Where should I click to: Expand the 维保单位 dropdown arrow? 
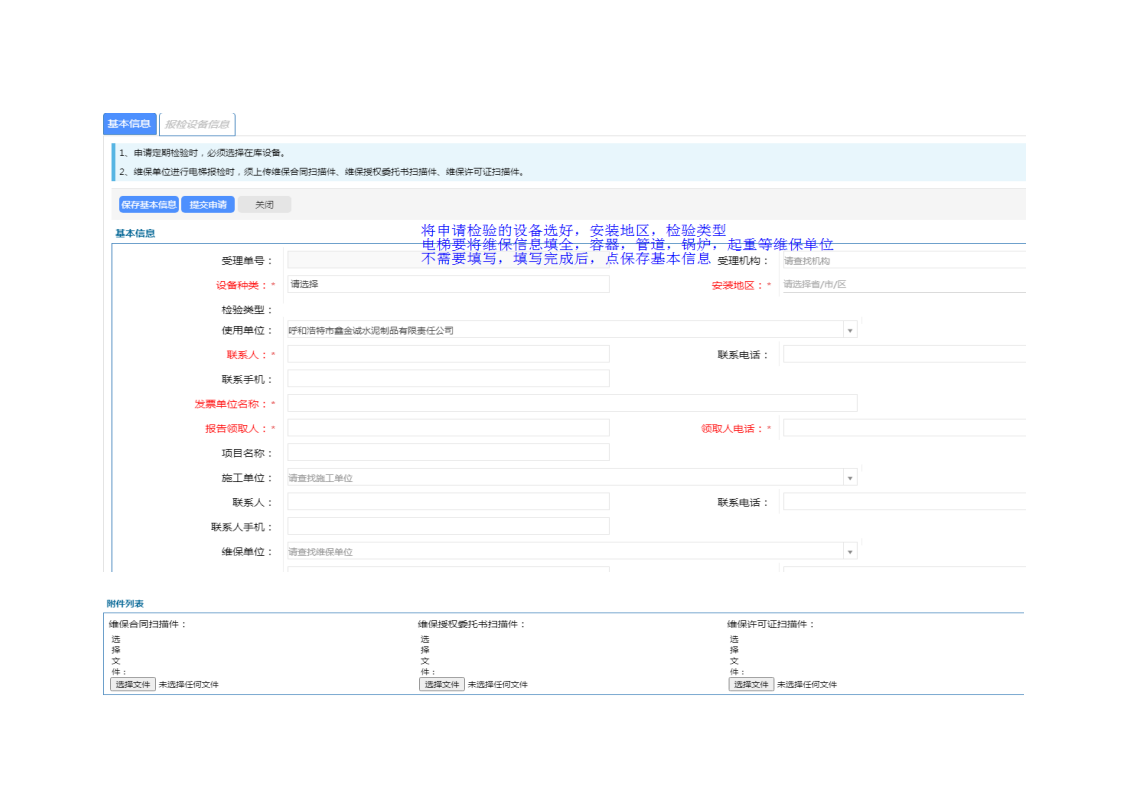[x=850, y=551]
